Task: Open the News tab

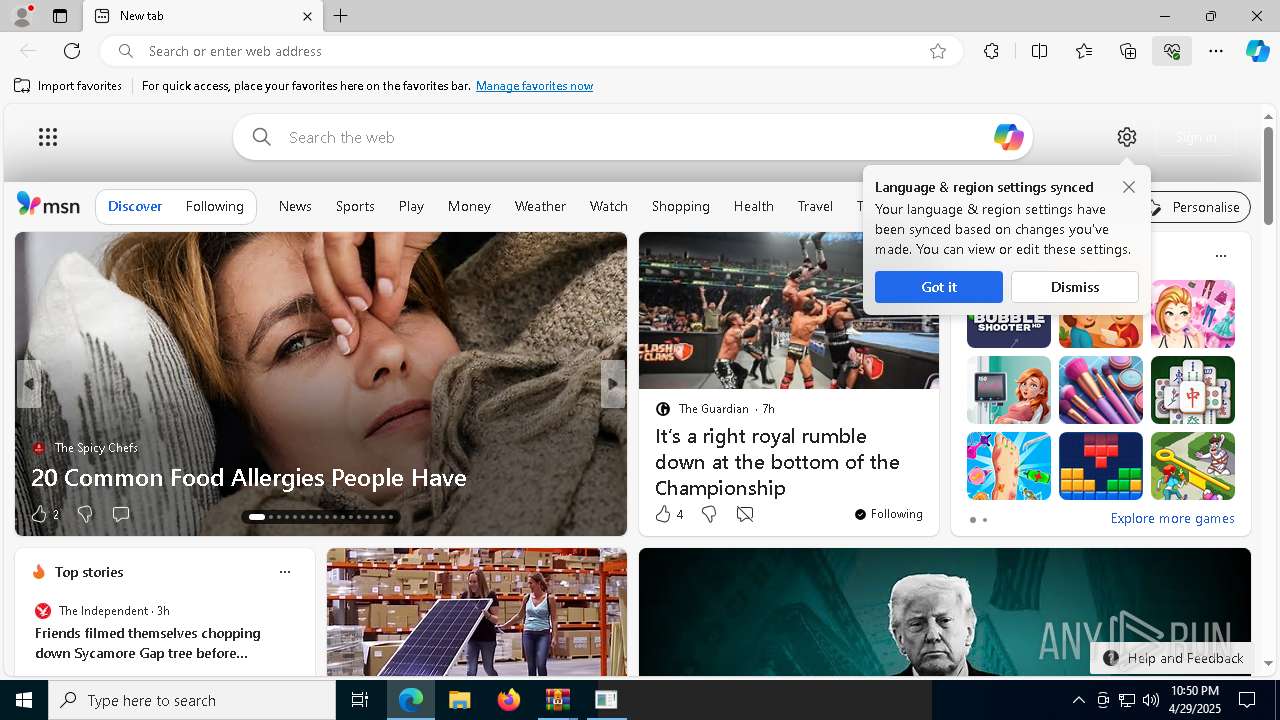Action: (295, 206)
